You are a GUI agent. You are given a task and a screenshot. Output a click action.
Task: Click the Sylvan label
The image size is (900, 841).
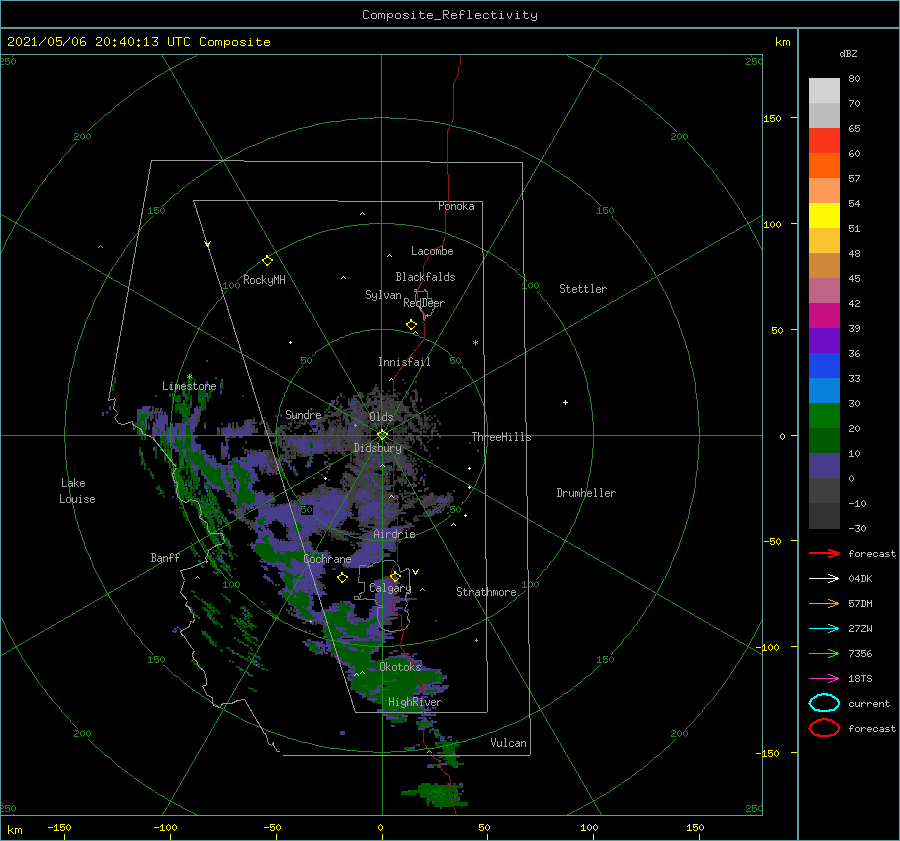coord(383,295)
